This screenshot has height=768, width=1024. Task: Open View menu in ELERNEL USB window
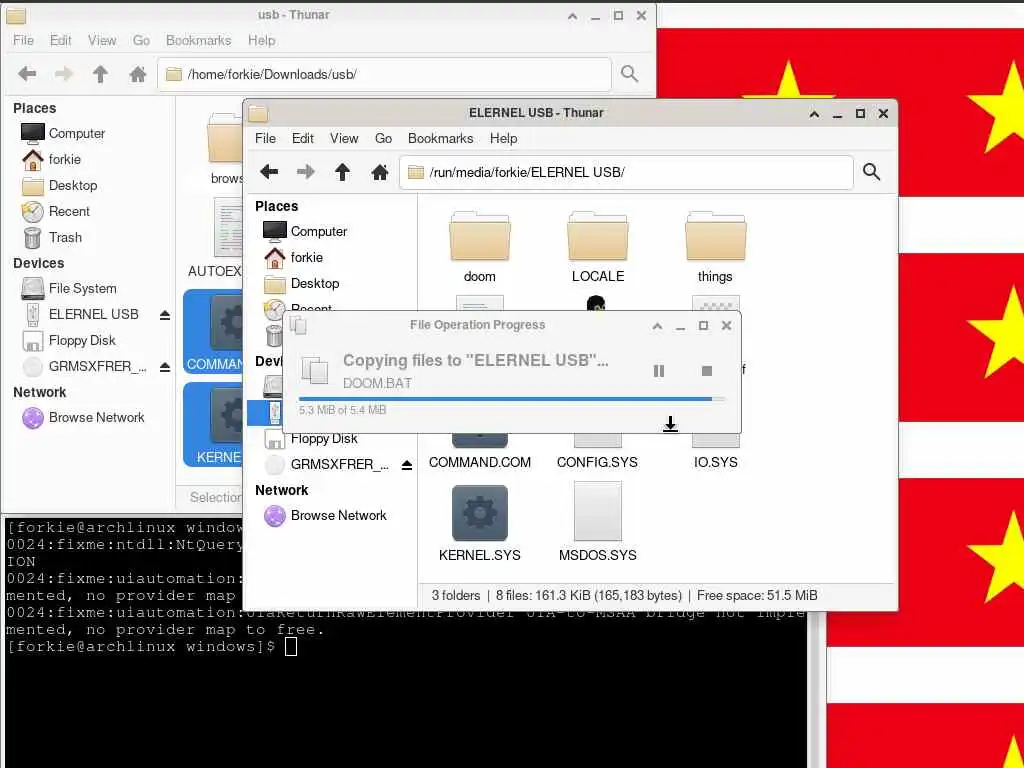[x=344, y=138]
